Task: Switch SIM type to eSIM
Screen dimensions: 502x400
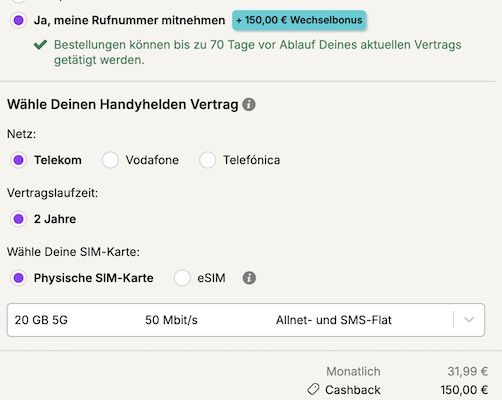Action: coord(182,278)
